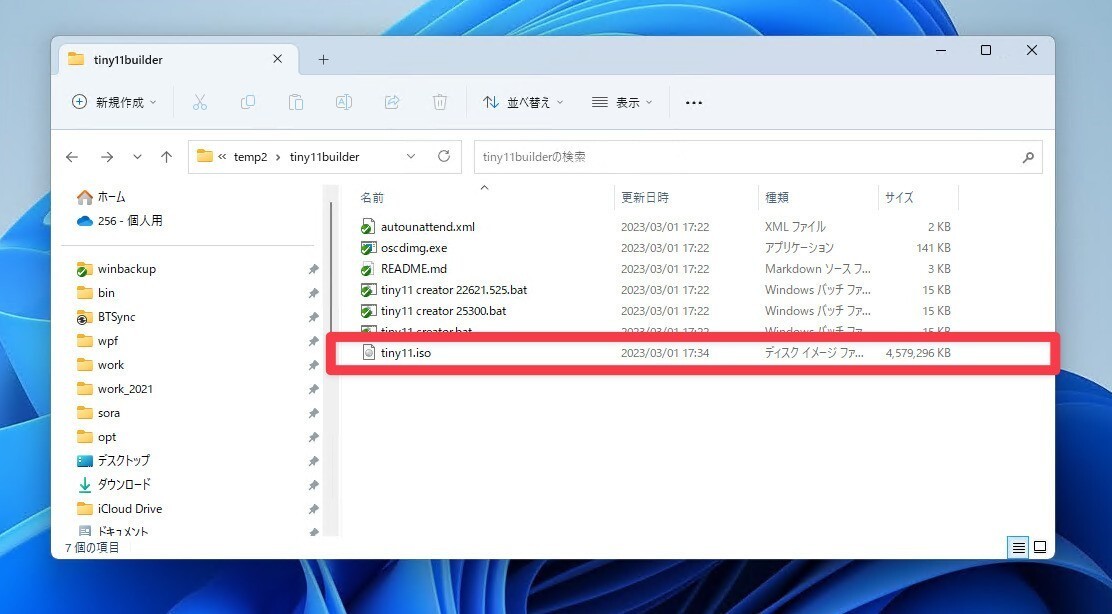
Task: Click the Share icon
Action: coord(392,102)
